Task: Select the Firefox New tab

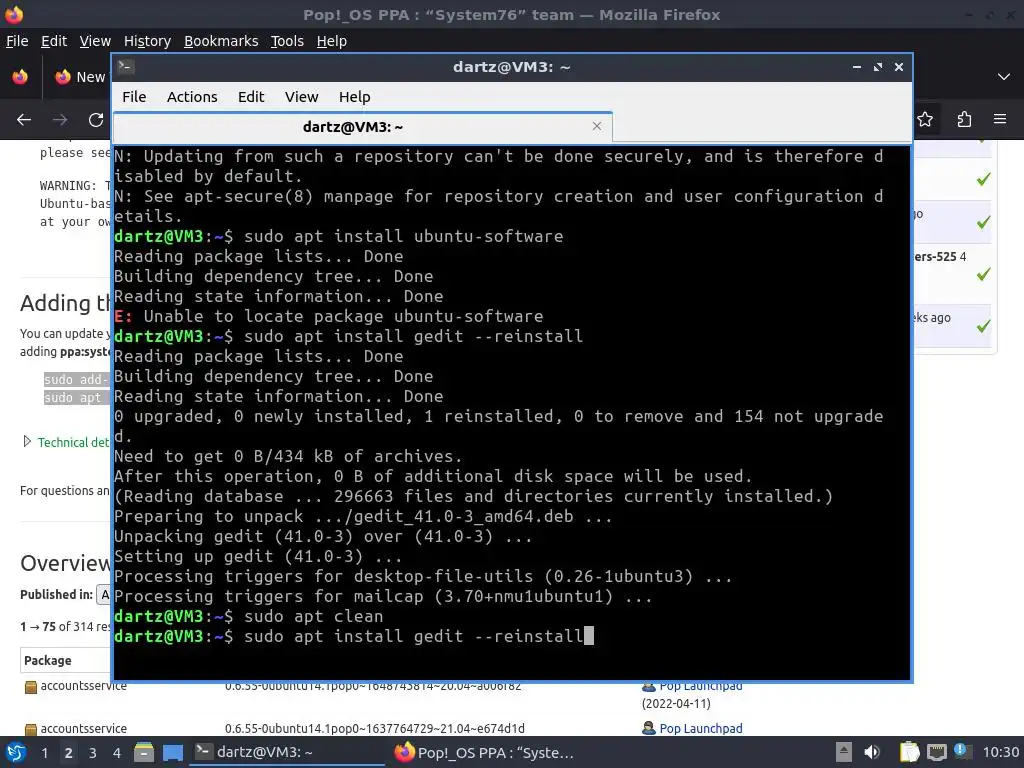Action: [80, 76]
